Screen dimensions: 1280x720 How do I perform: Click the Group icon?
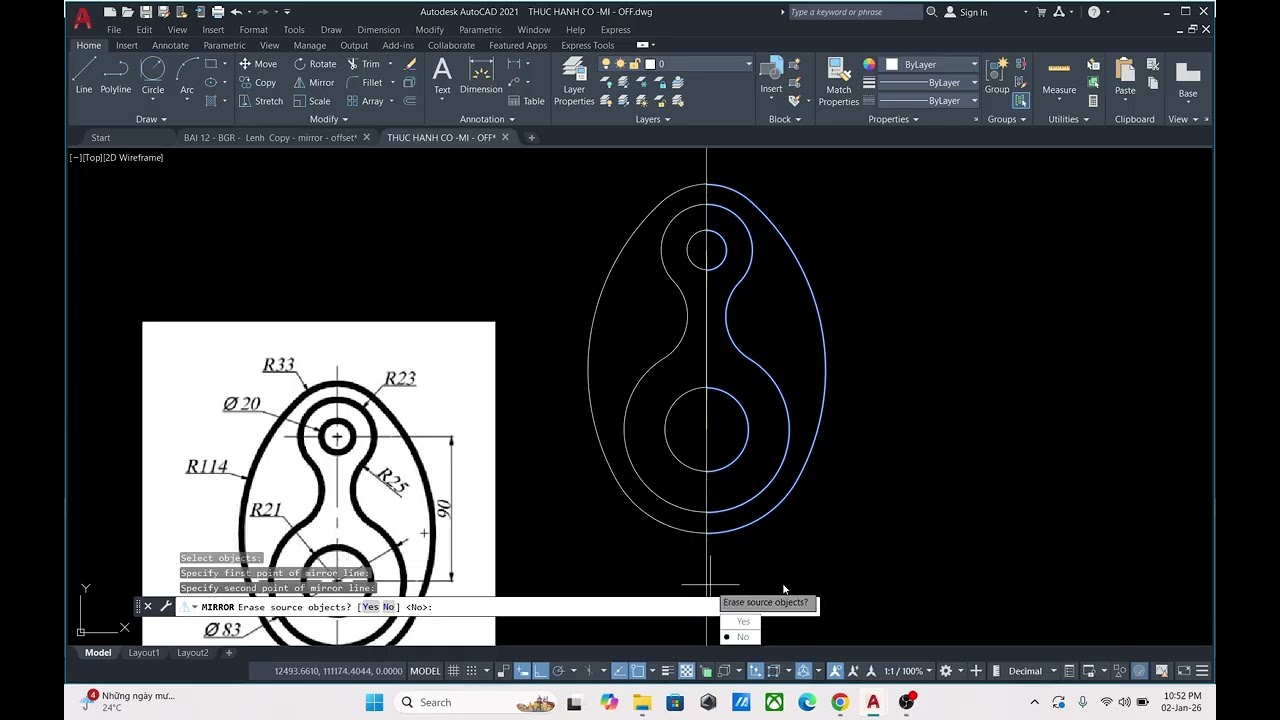[x=997, y=76]
